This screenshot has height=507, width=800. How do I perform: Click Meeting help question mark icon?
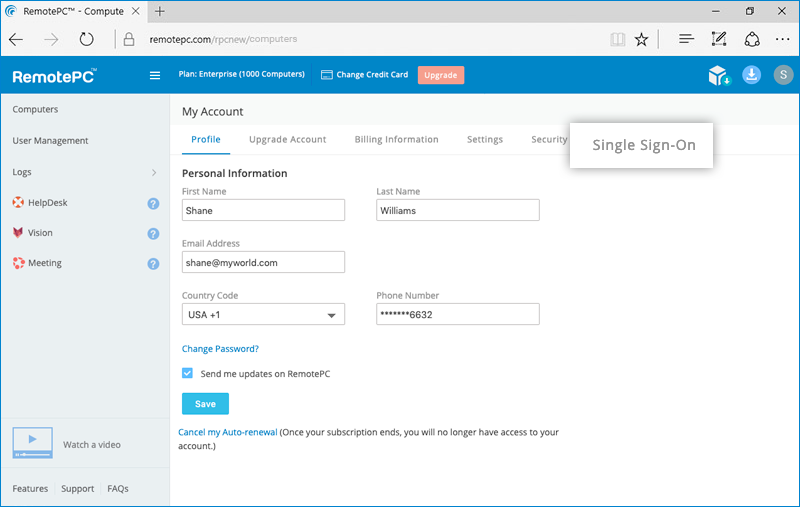154,264
